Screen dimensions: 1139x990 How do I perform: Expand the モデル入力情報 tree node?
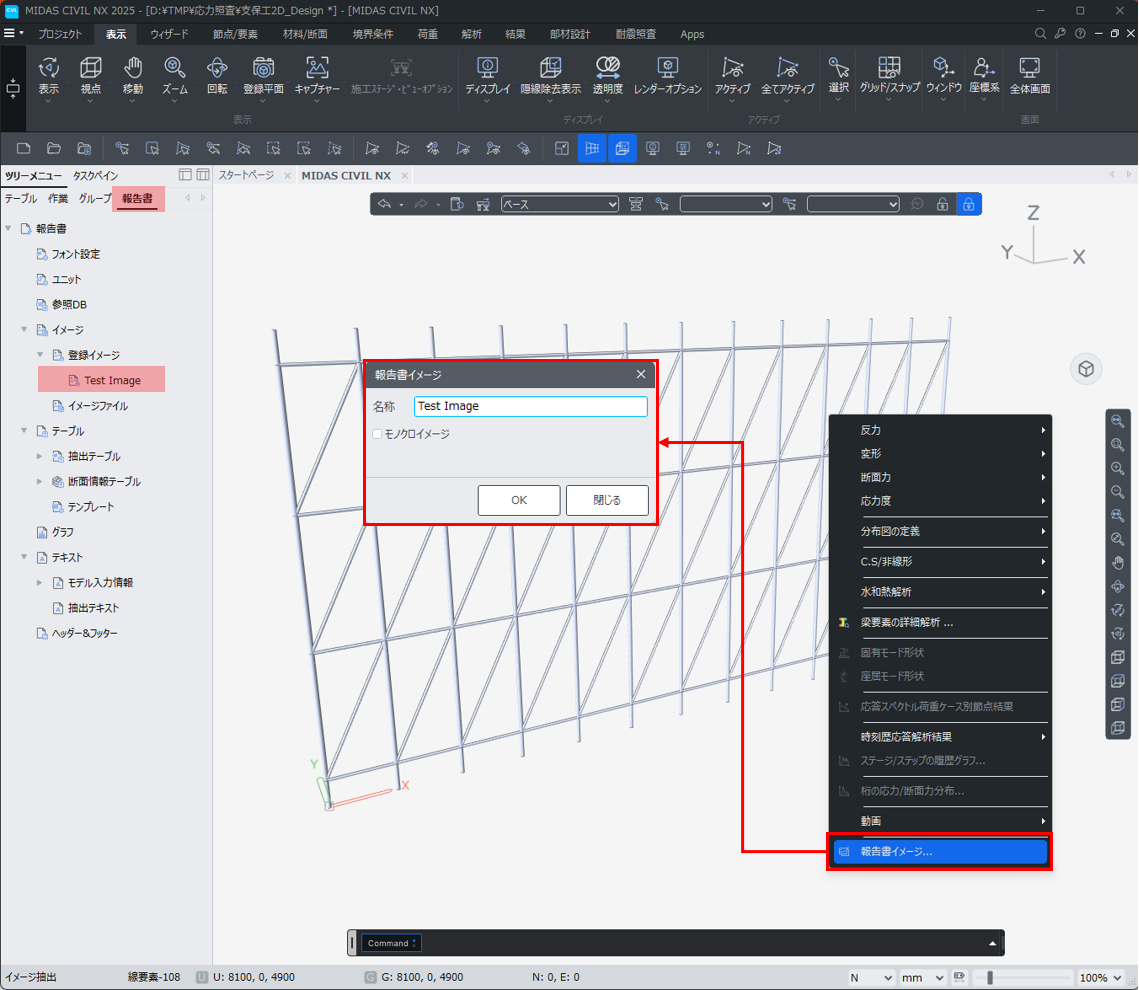tap(39, 582)
